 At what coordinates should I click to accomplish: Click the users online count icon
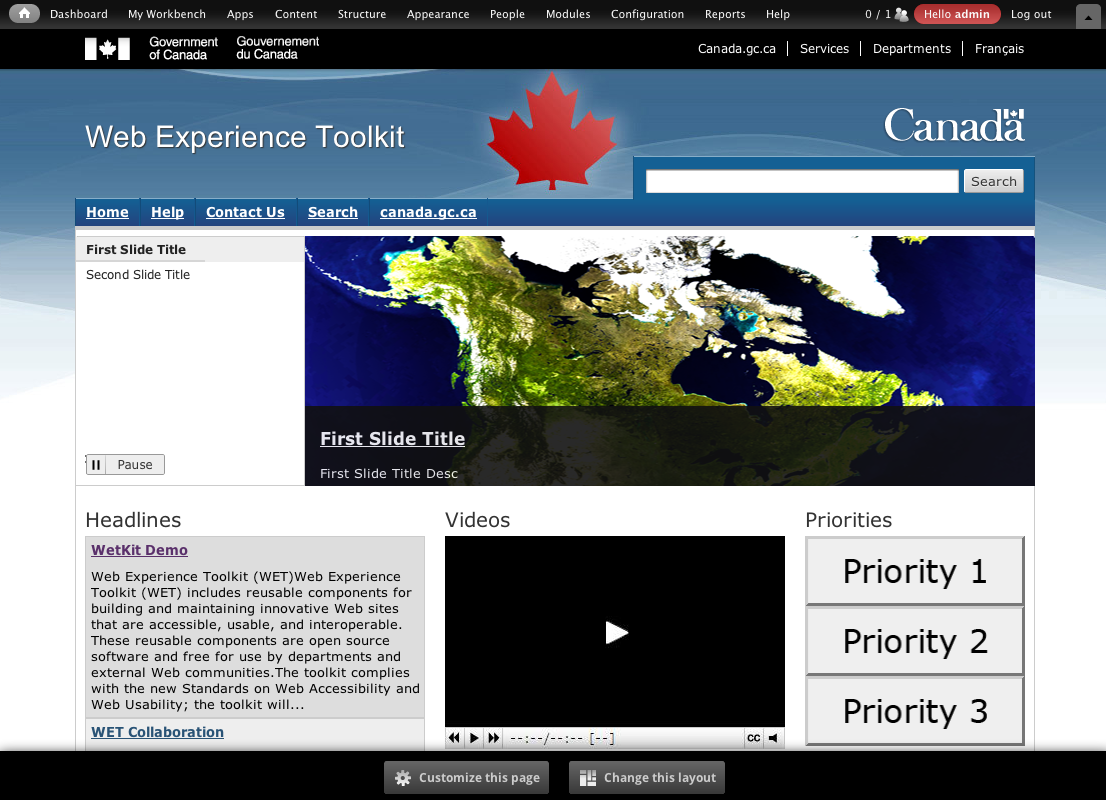[x=901, y=14]
